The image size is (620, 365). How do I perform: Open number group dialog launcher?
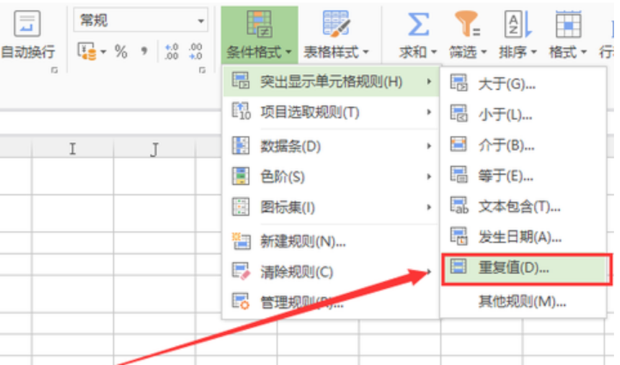point(202,70)
